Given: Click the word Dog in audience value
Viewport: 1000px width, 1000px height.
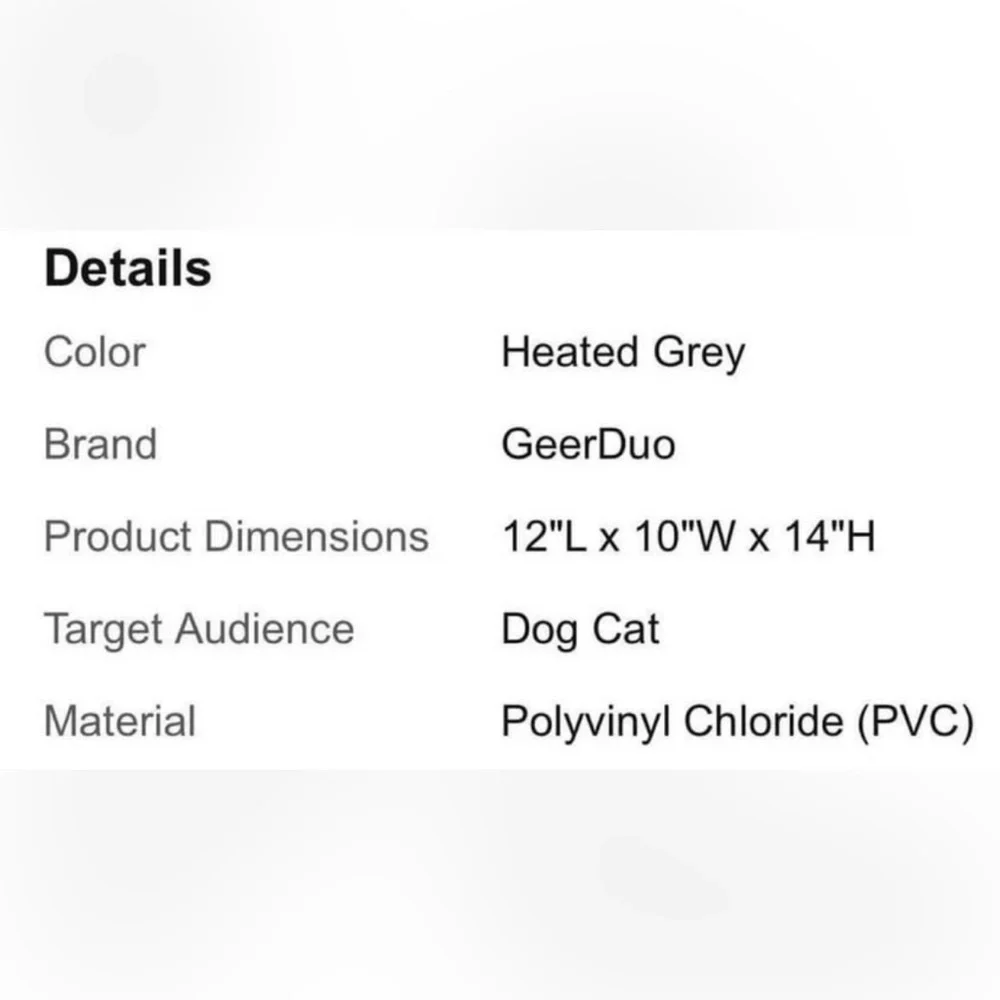Looking at the screenshot, I should pos(540,630).
